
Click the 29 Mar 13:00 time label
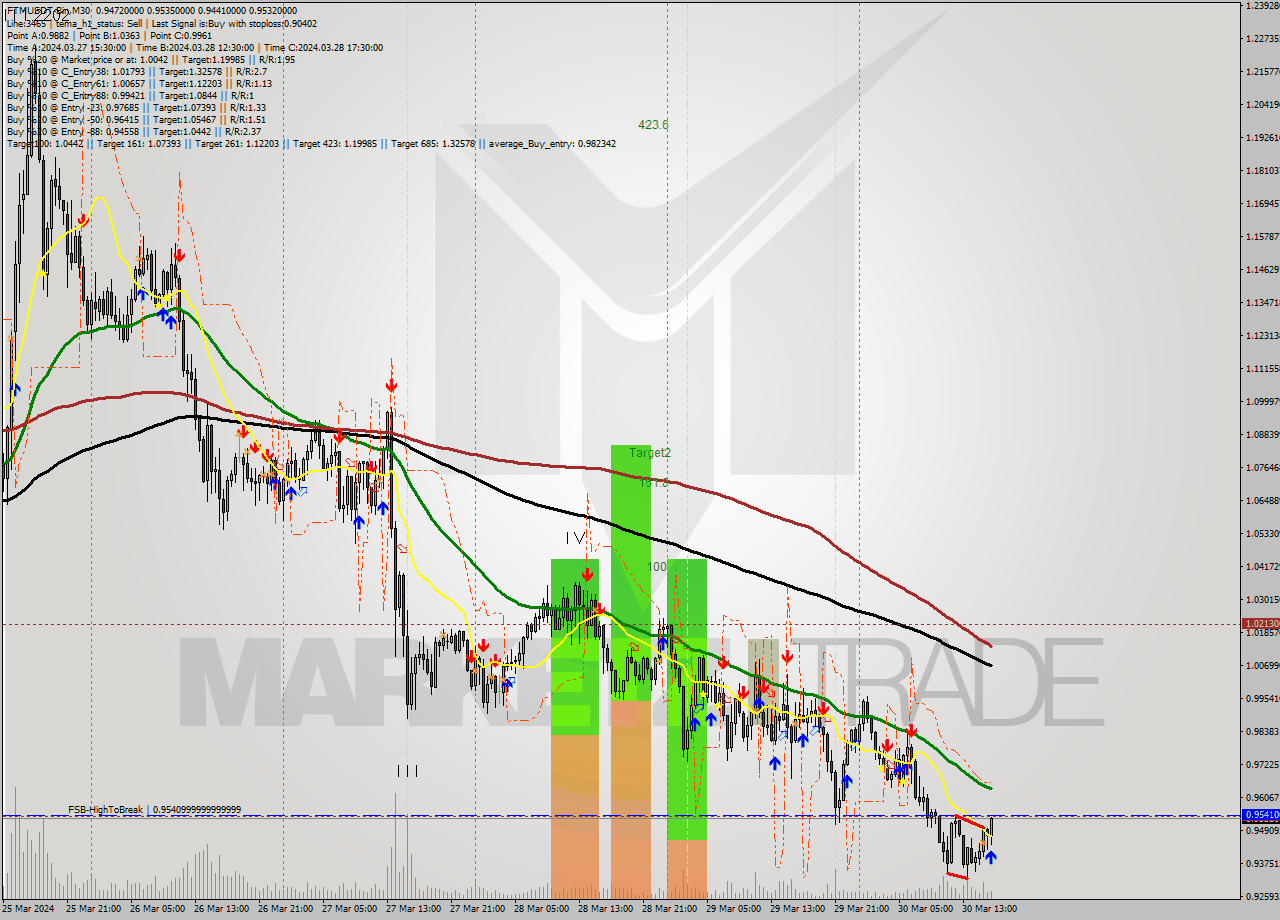click(796, 909)
